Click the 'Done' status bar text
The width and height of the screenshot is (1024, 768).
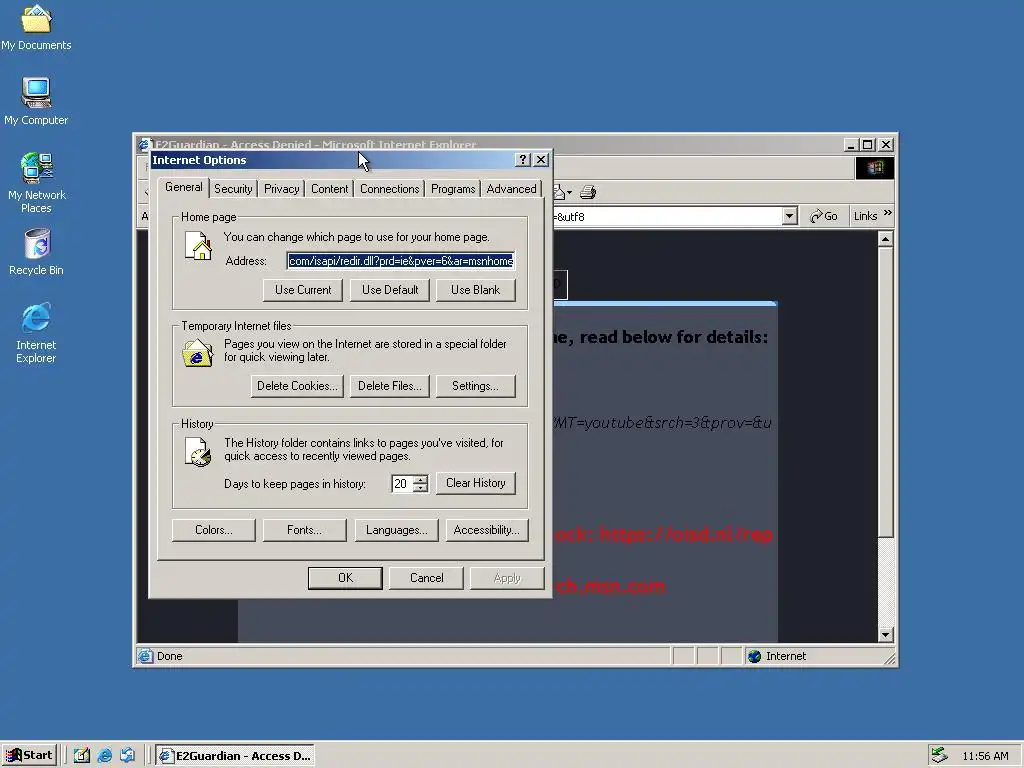click(170, 656)
